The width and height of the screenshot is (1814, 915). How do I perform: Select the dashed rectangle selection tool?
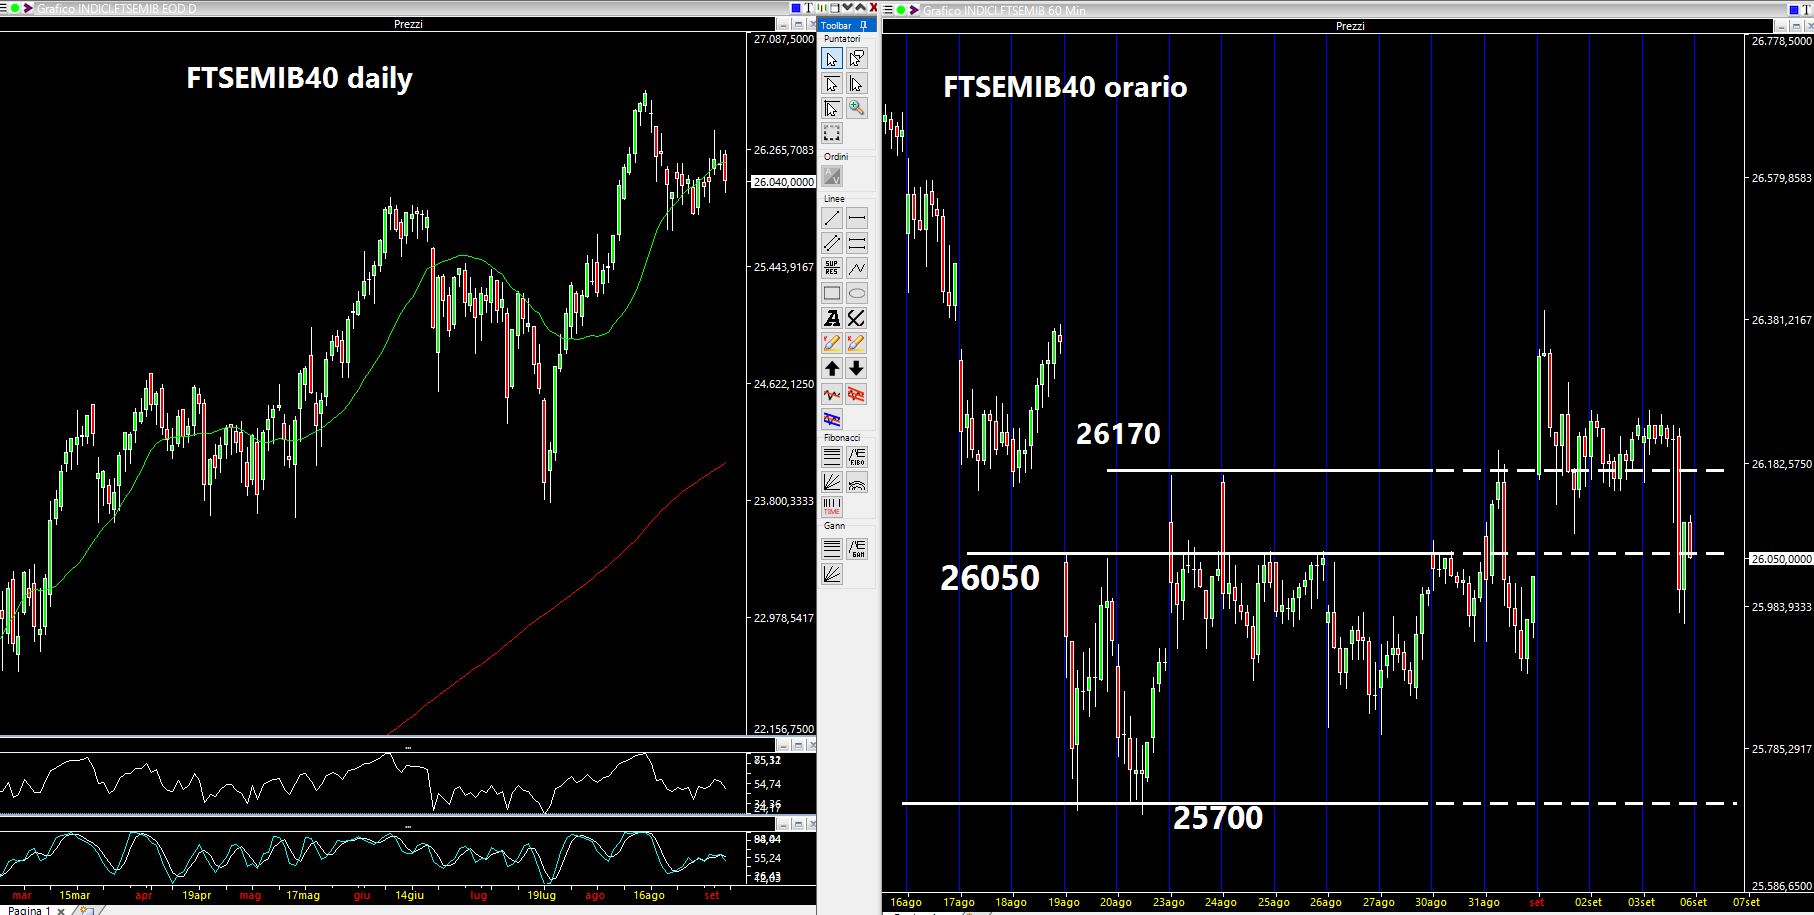click(x=832, y=133)
